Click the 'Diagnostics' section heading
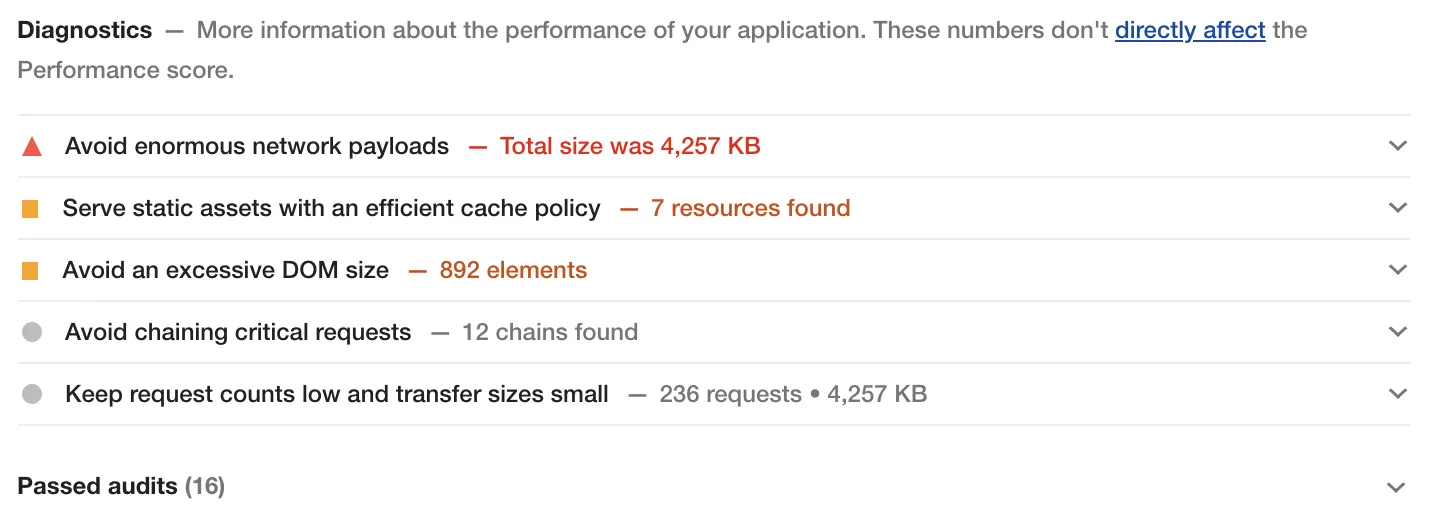This screenshot has width=1448, height=516. 85,30
